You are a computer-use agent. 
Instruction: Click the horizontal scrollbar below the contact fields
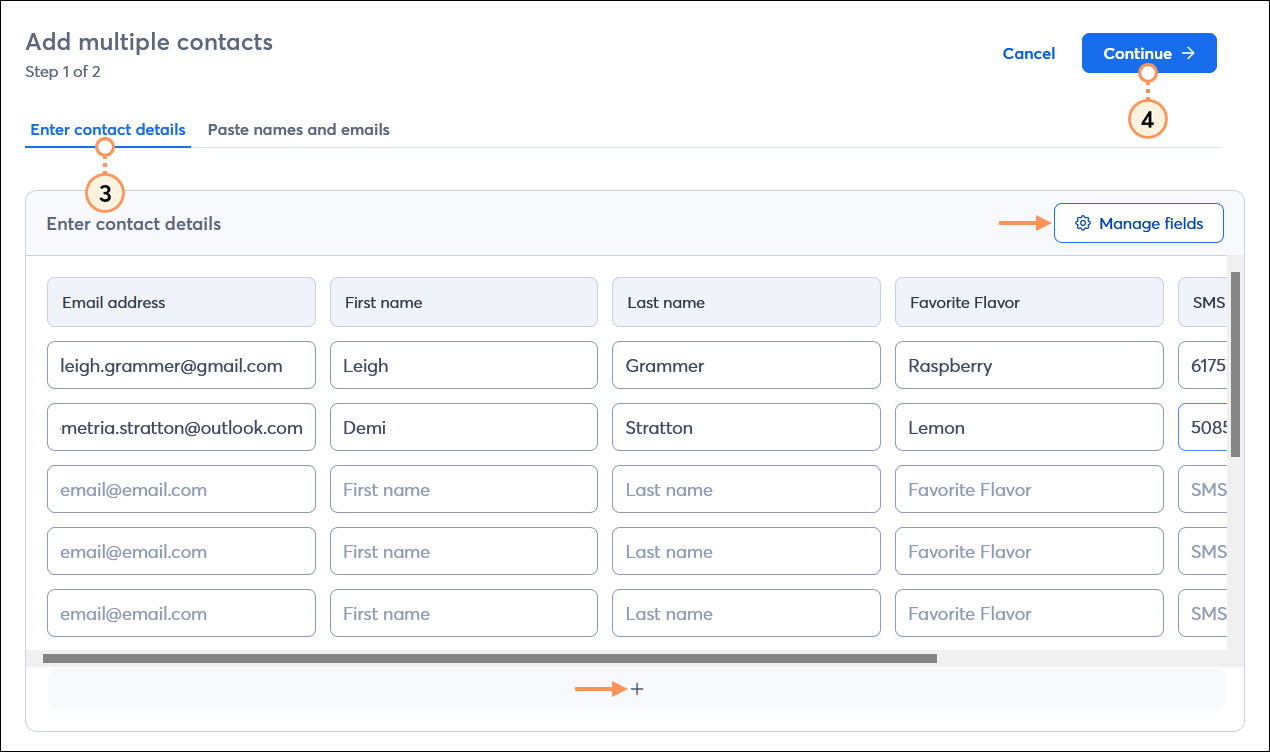click(490, 658)
